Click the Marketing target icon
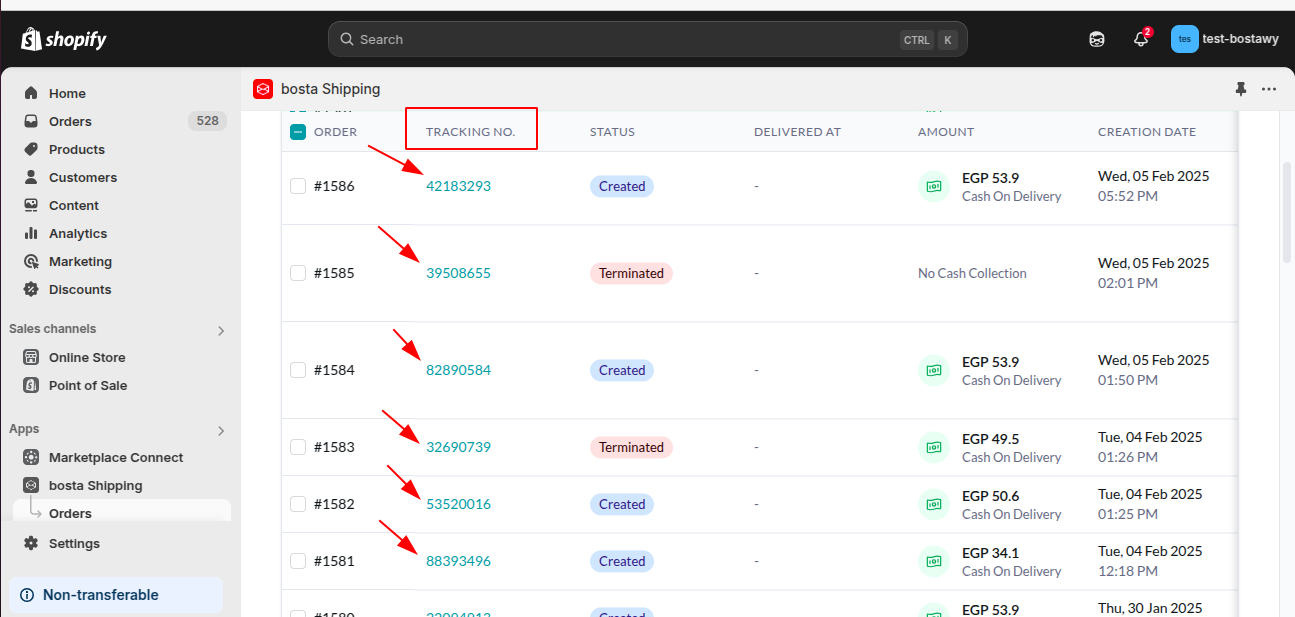 tap(31, 261)
